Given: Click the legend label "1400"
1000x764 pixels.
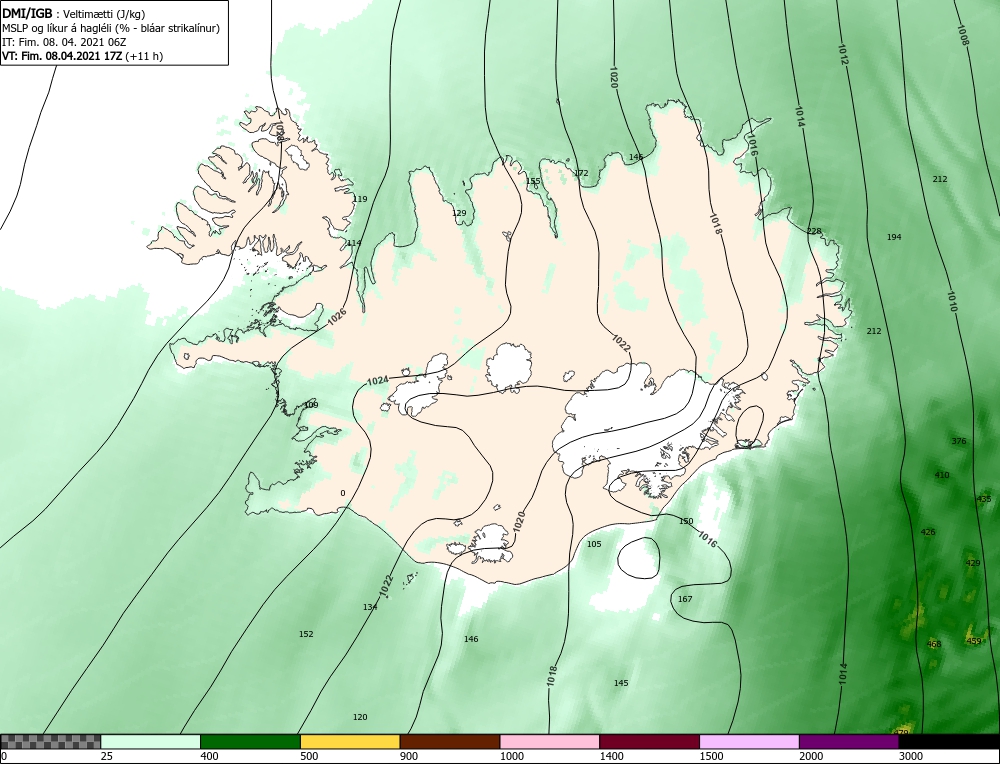Looking at the screenshot, I should 612,756.
